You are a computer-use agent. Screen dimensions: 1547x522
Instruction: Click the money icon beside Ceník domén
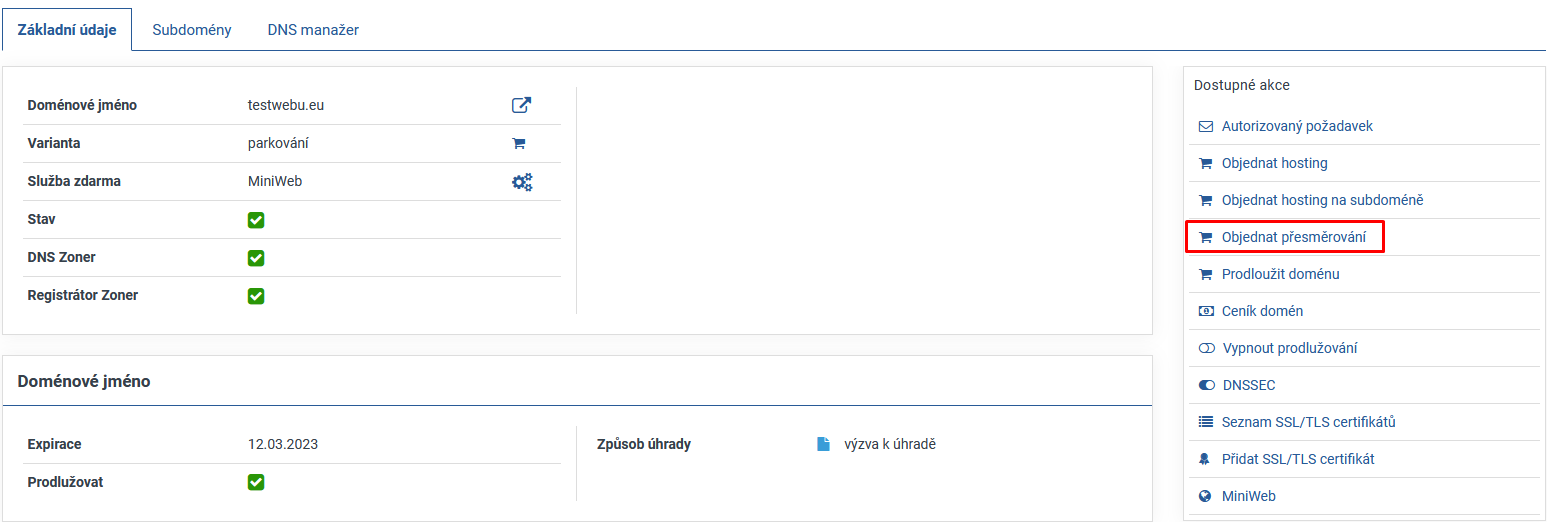[x=1205, y=311]
